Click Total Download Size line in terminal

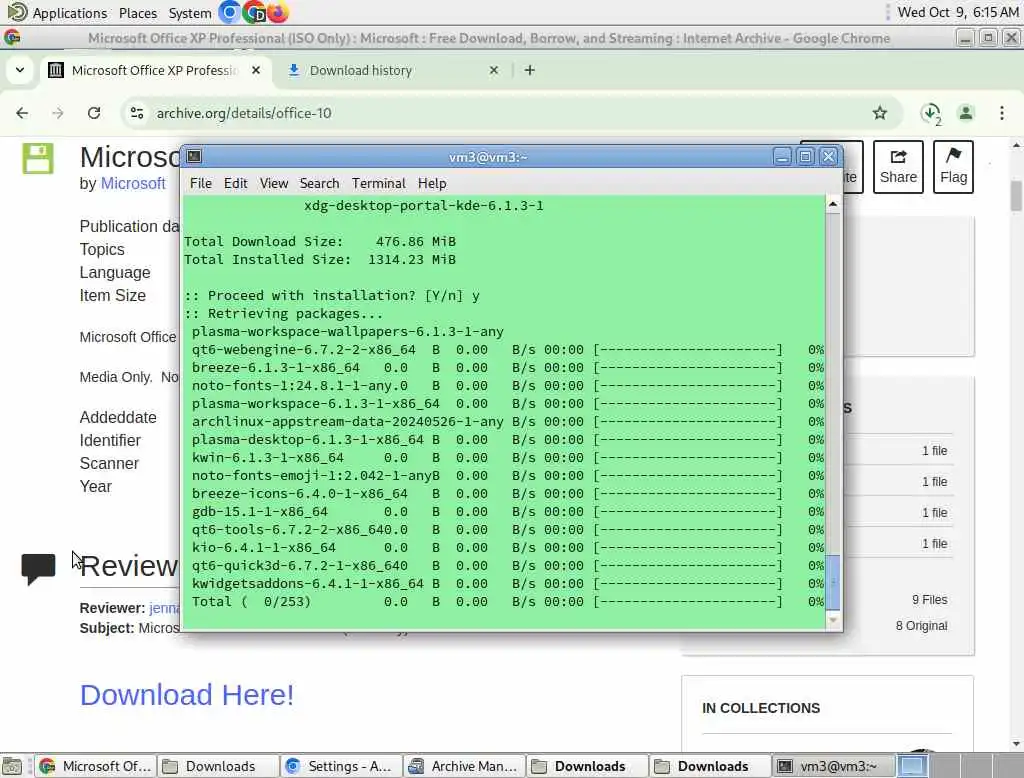click(x=320, y=242)
